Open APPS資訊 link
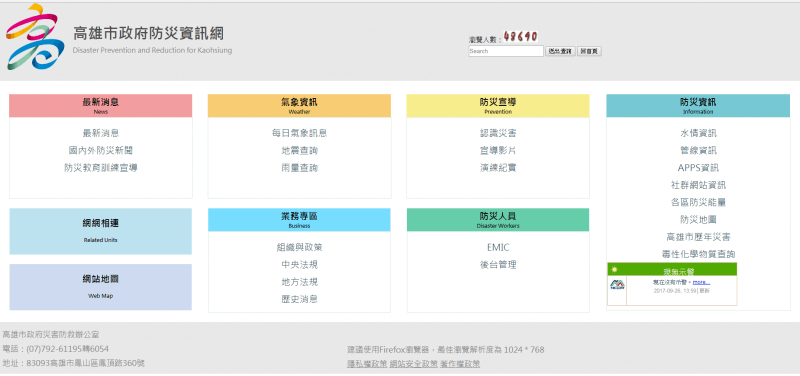 pos(698,167)
